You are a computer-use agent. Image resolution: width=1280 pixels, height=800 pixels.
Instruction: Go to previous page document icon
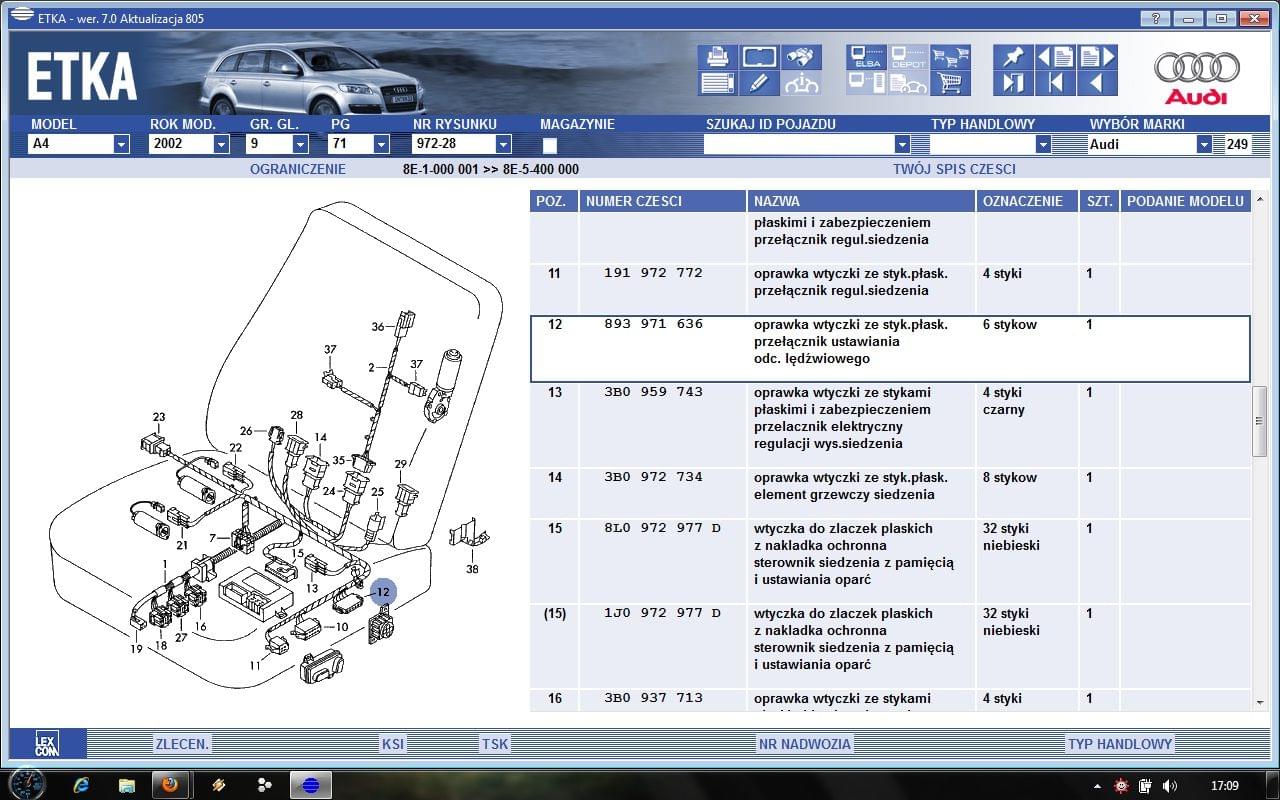(x=1055, y=57)
